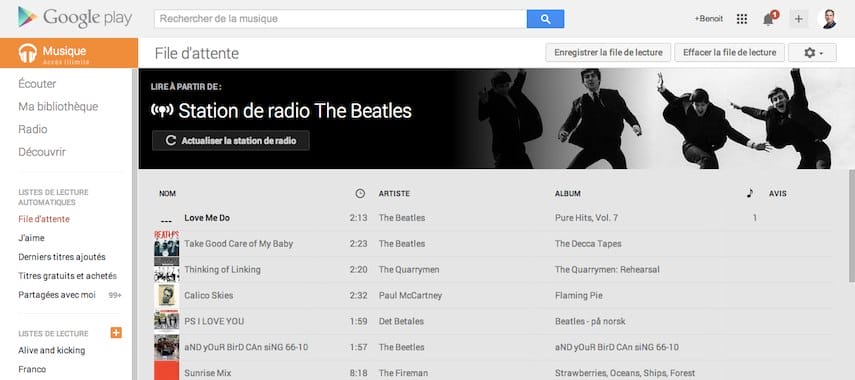
Task: Click the AVIS column header
Action: pyautogui.click(x=778, y=194)
